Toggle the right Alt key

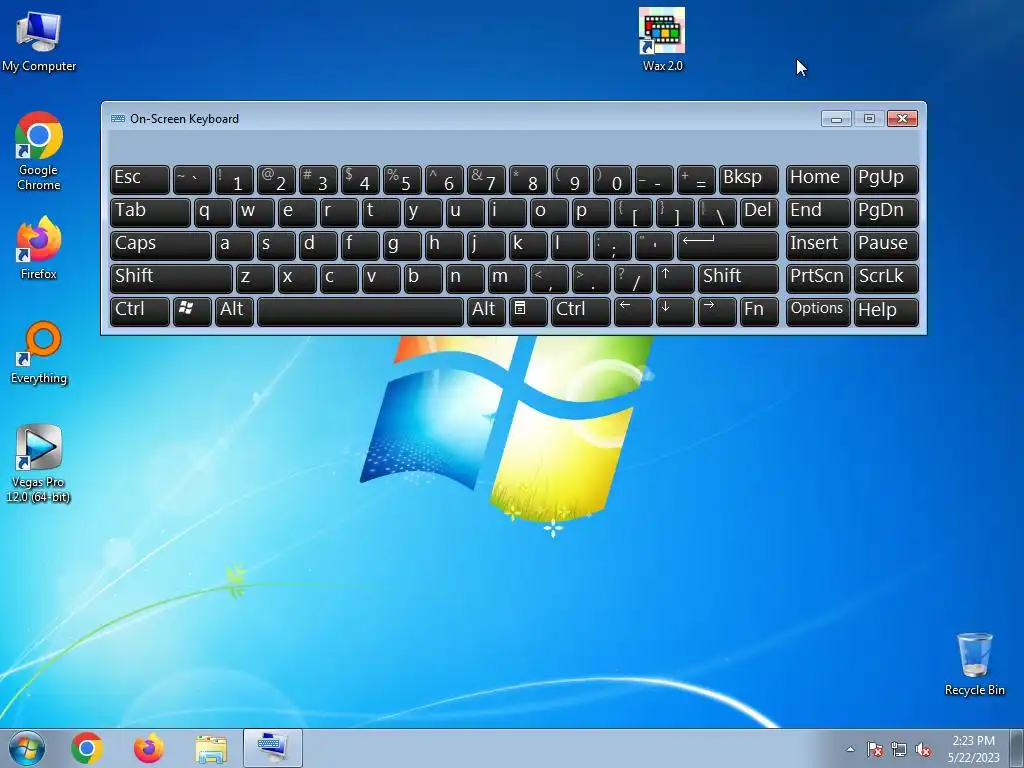point(486,312)
